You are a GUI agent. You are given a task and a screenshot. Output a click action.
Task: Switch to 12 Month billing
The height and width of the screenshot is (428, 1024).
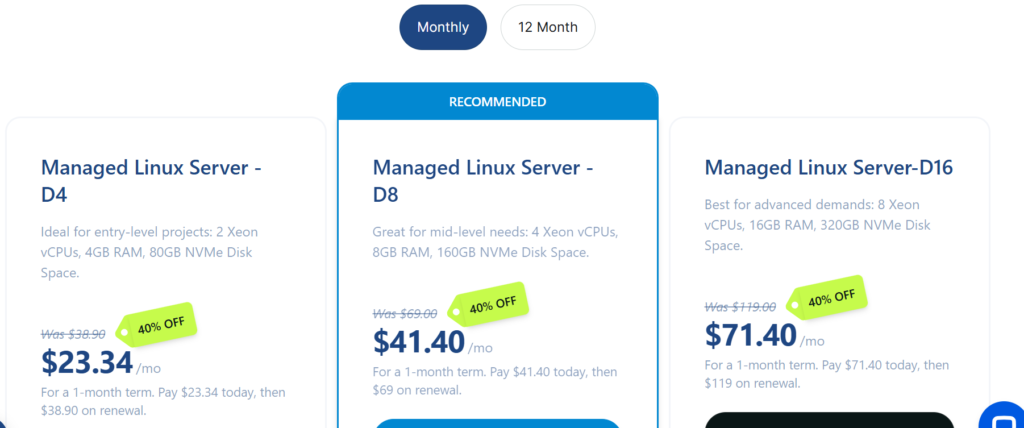(547, 27)
